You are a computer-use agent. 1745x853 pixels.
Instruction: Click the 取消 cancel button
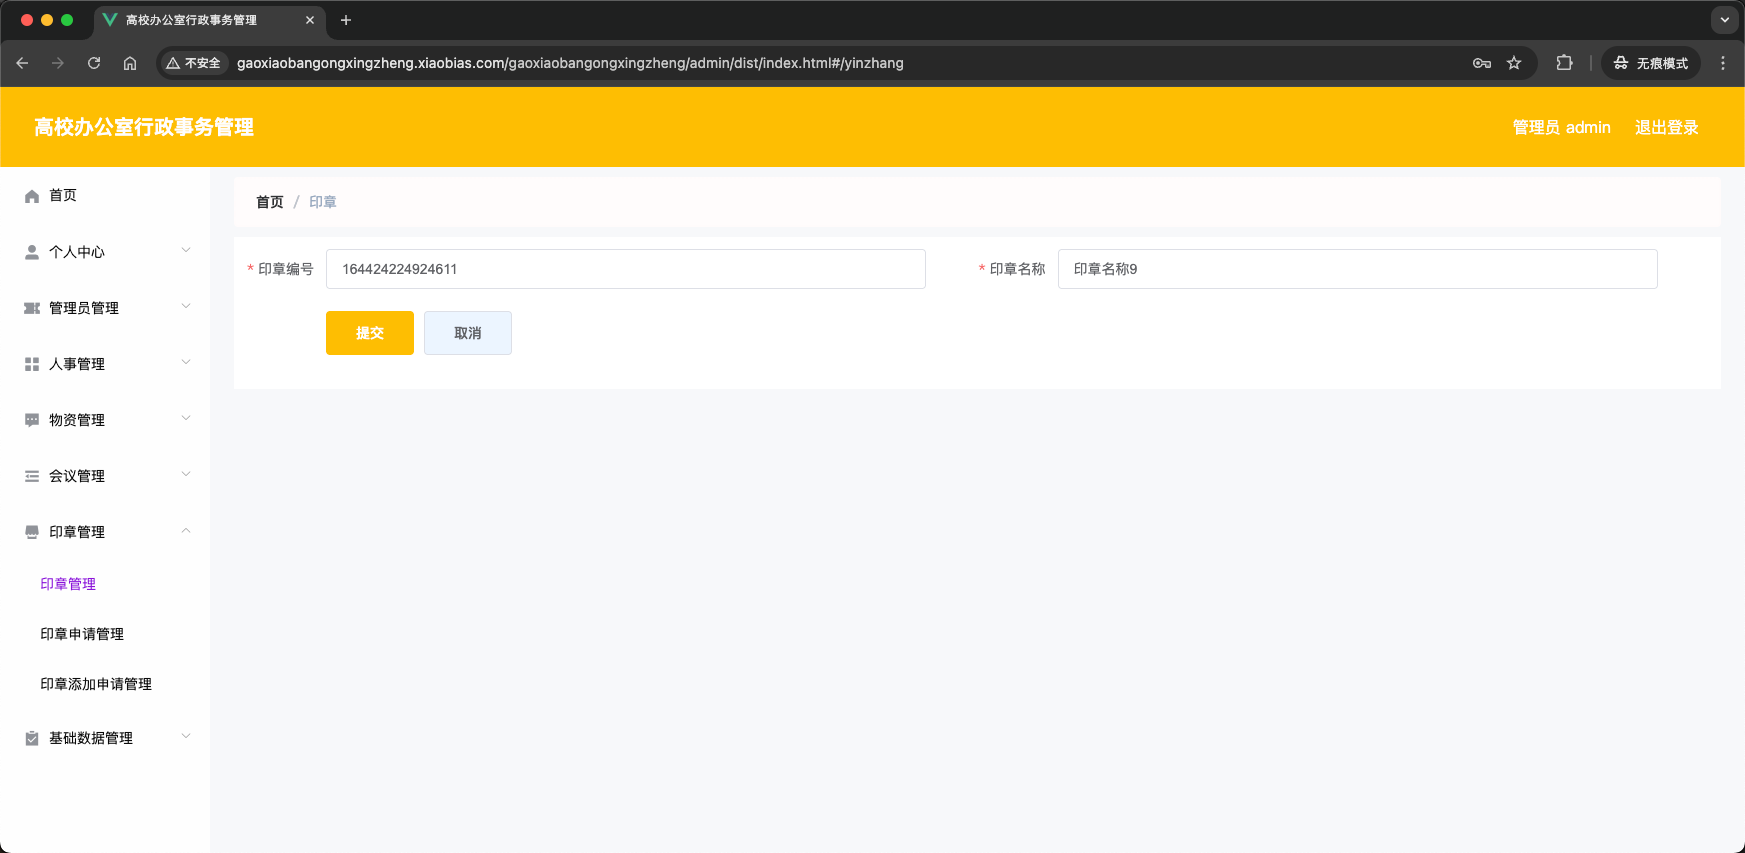click(468, 333)
